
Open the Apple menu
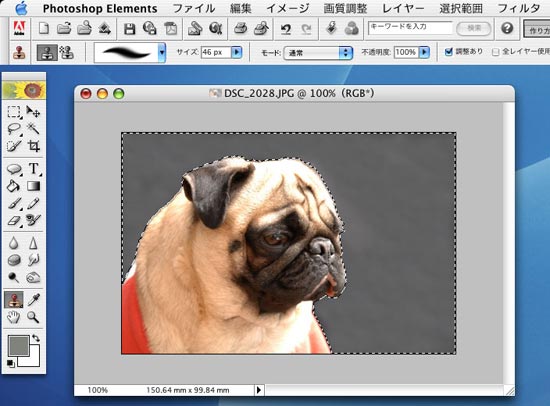21,8
